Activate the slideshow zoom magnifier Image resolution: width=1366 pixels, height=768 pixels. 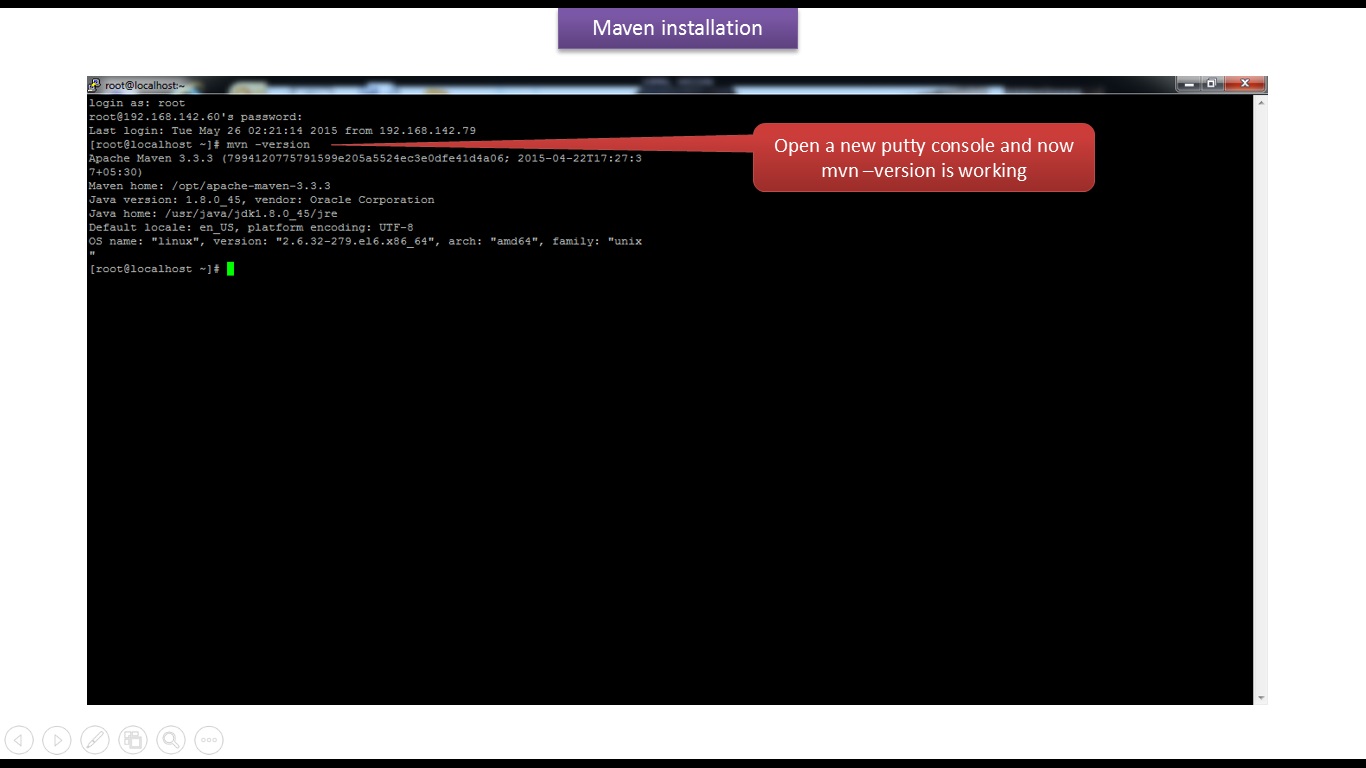coord(171,740)
